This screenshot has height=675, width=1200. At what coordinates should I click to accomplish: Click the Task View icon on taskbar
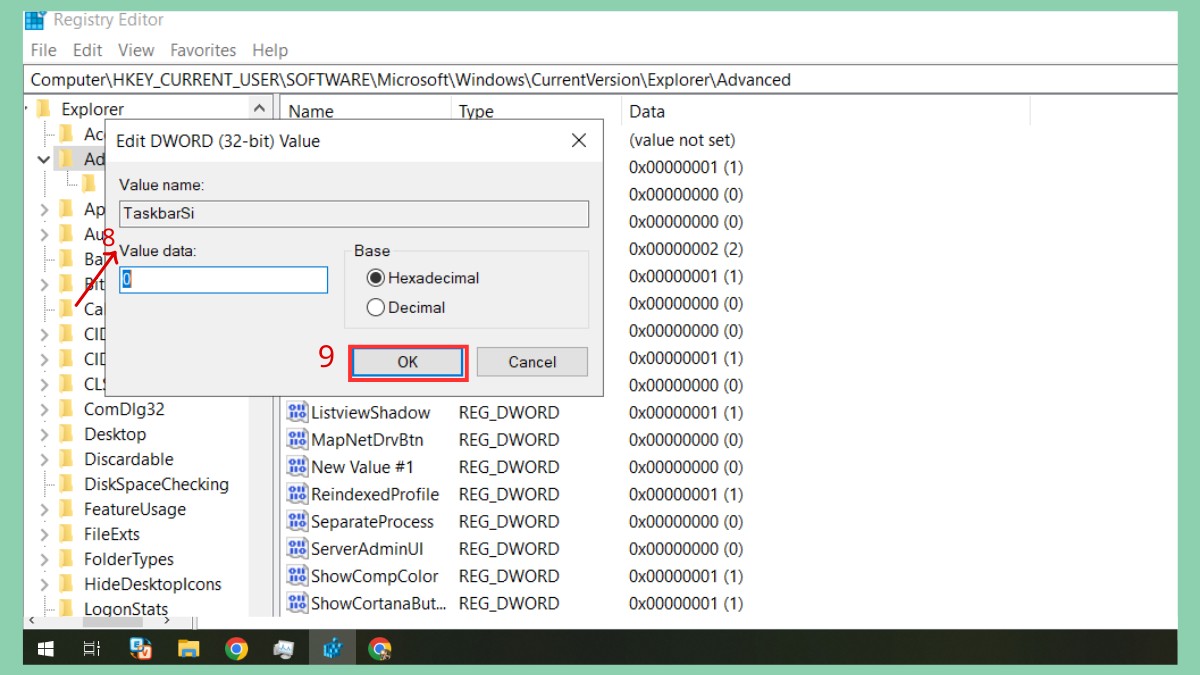pyautogui.click(x=91, y=648)
